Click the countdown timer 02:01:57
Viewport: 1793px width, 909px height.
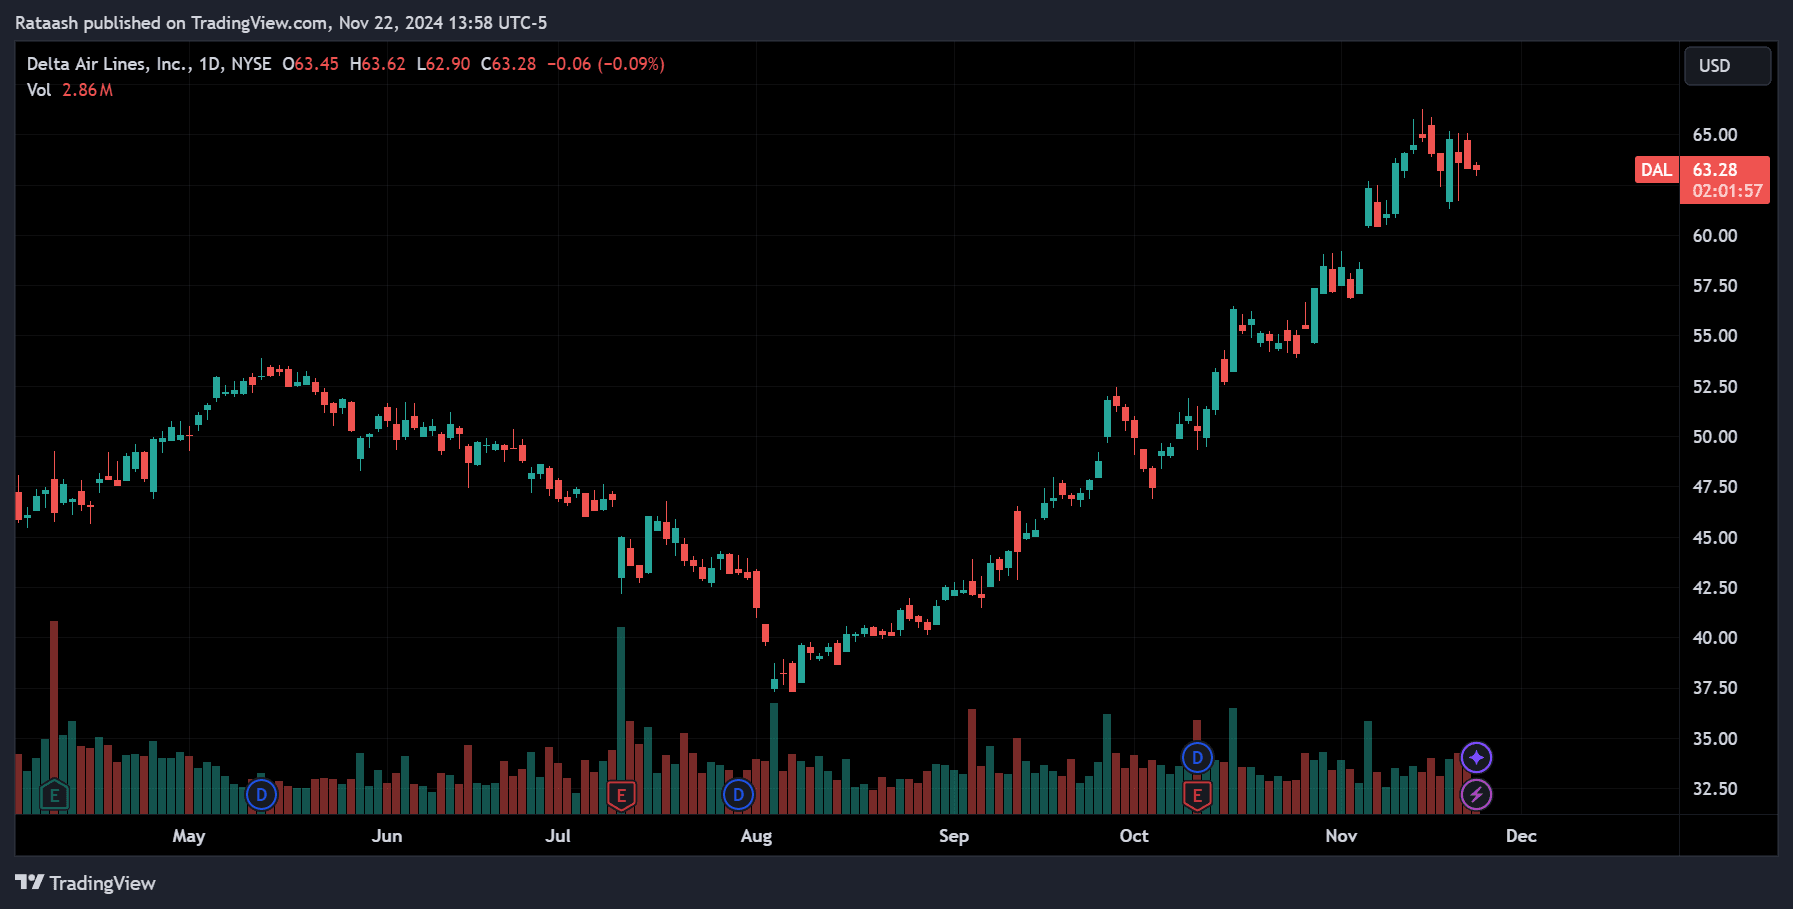pos(1727,191)
